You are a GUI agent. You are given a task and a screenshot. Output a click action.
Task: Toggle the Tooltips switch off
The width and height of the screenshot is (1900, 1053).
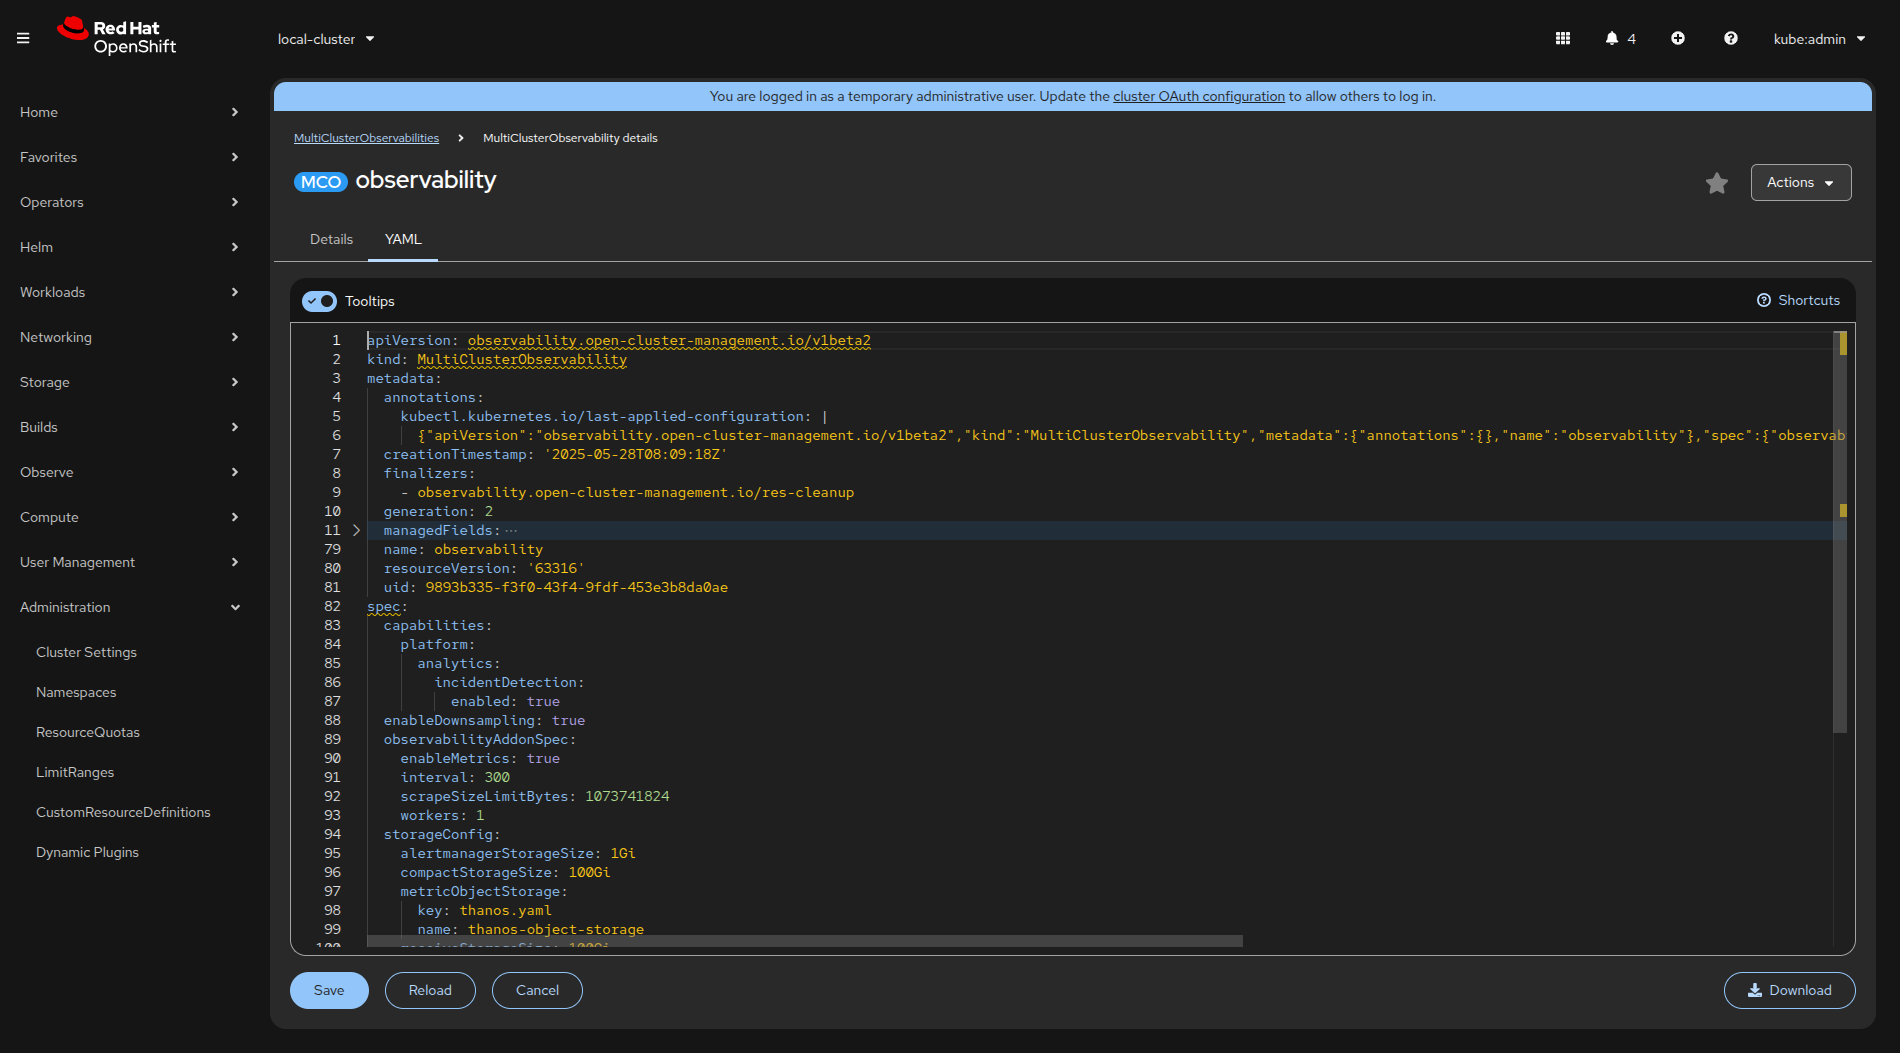tap(320, 301)
